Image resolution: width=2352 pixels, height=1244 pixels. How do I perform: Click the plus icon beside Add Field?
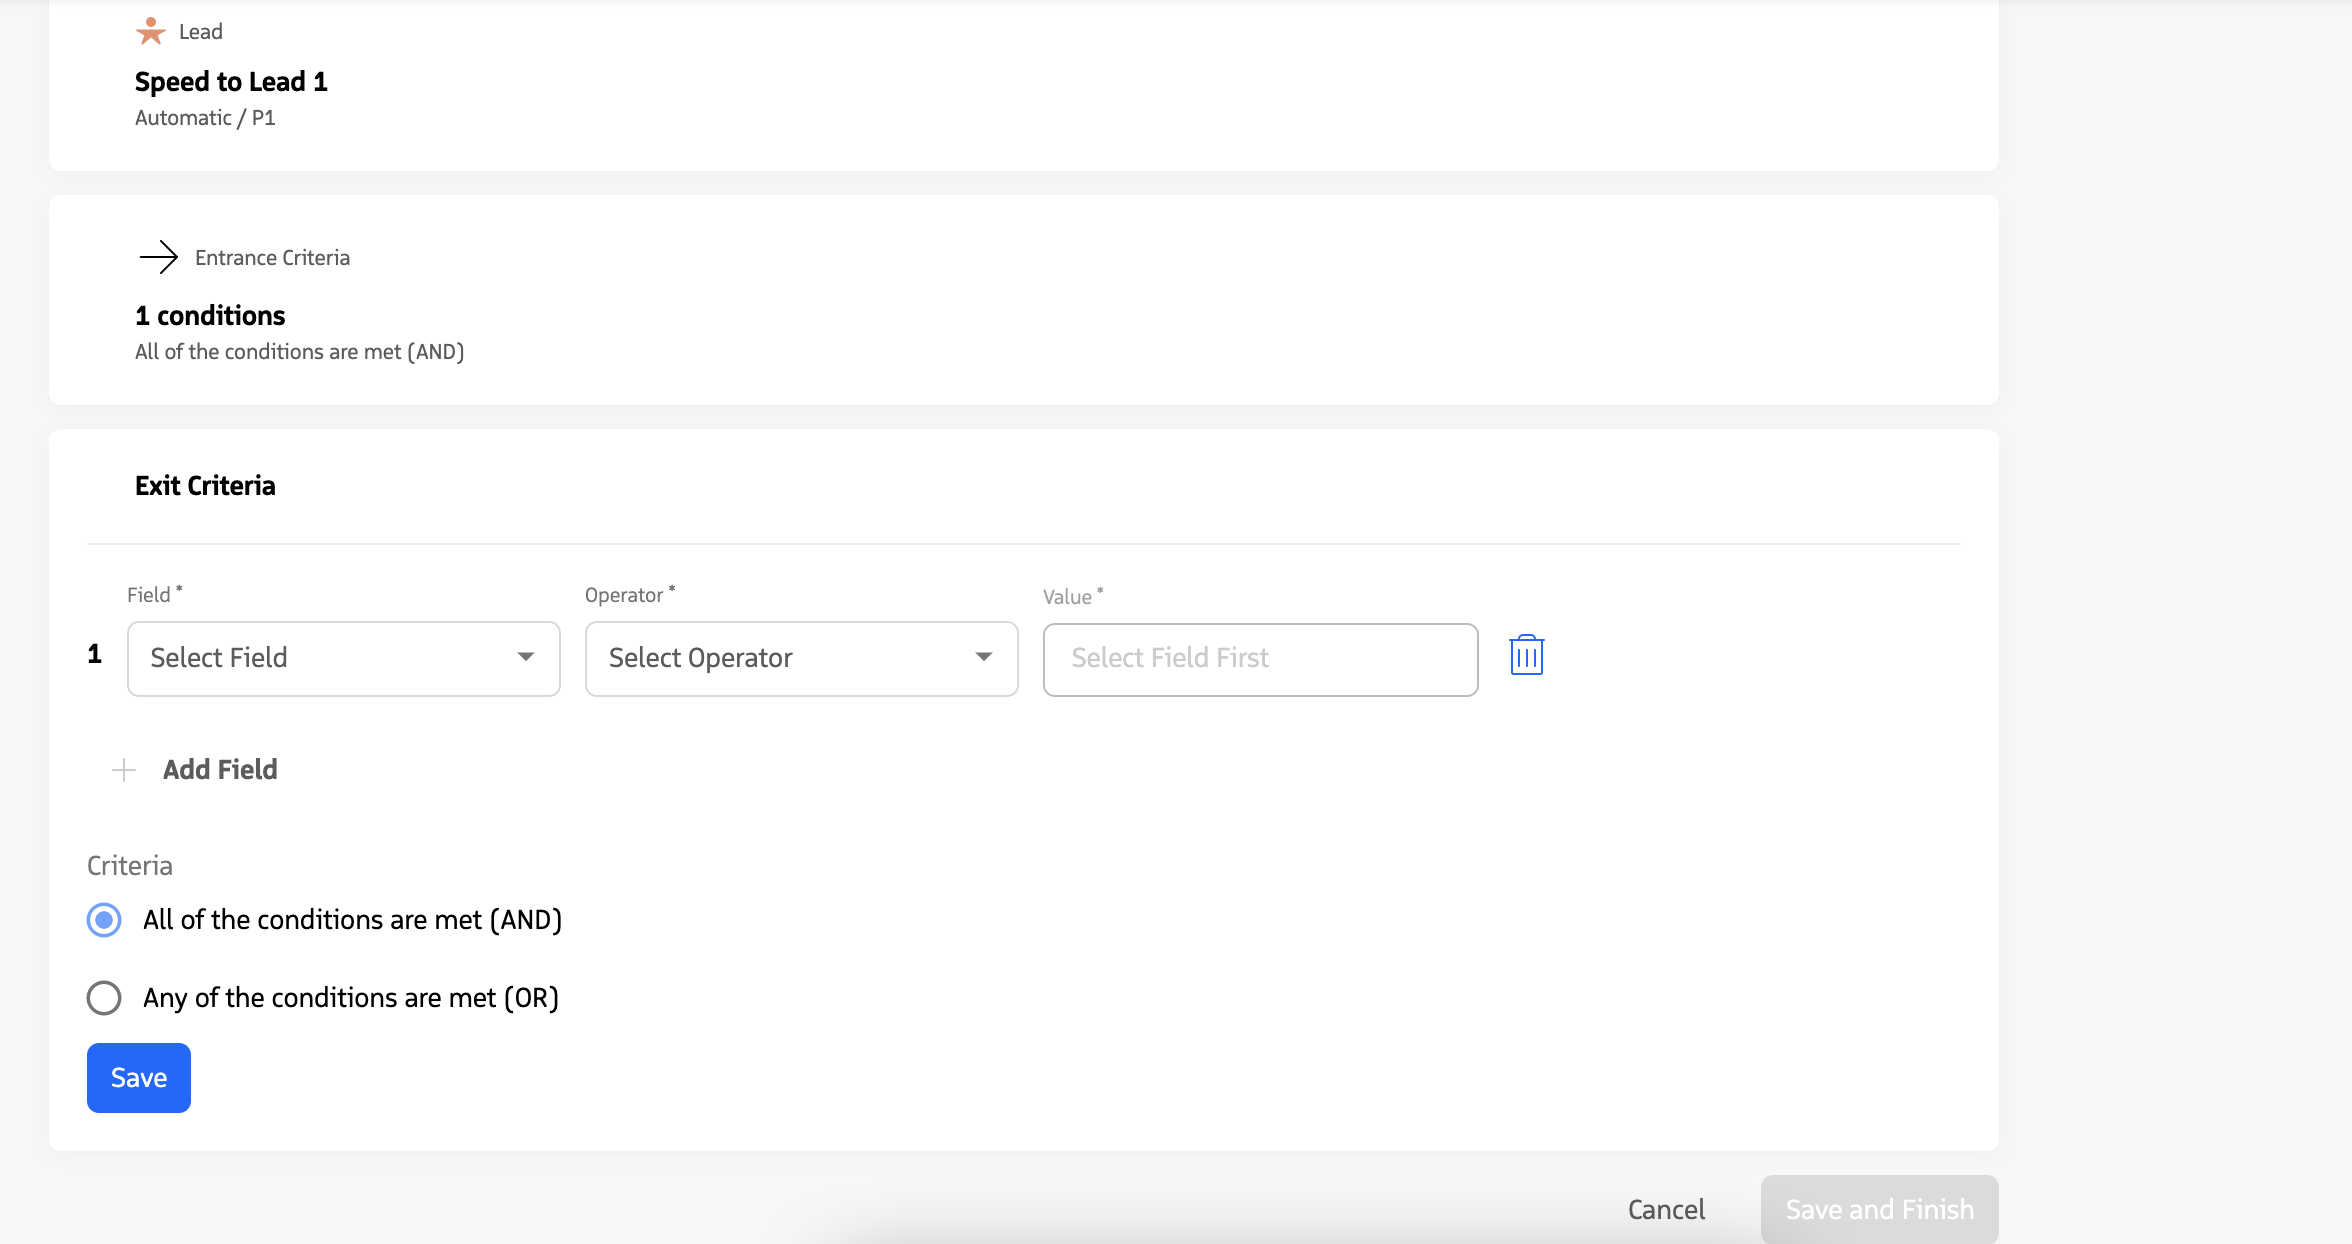(124, 770)
